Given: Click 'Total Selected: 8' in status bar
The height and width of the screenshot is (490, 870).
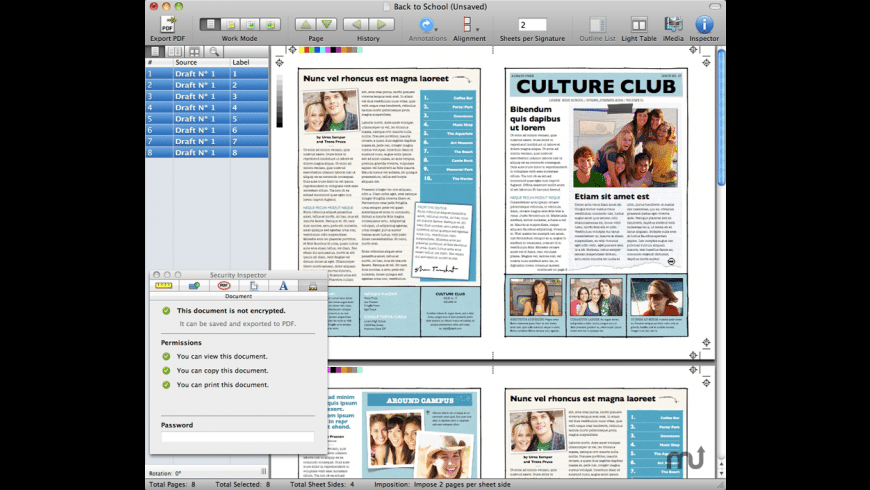Looking at the screenshot, I should [242, 484].
